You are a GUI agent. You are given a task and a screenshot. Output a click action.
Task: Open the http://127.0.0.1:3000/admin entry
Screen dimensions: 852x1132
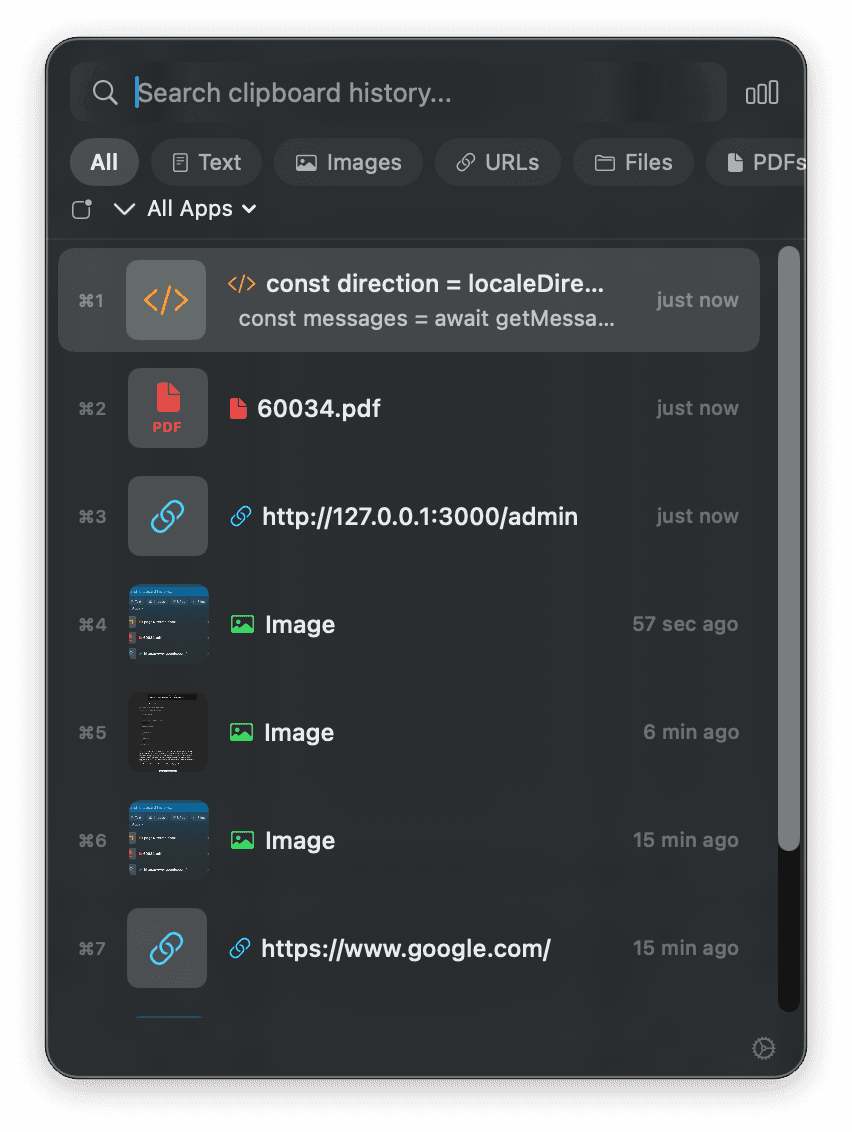(x=419, y=516)
